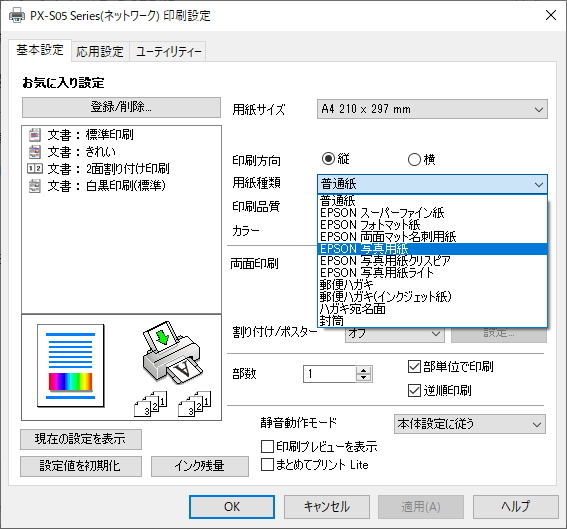Click 登録/削除... button
567x529 pixels.
click(121, 107)
